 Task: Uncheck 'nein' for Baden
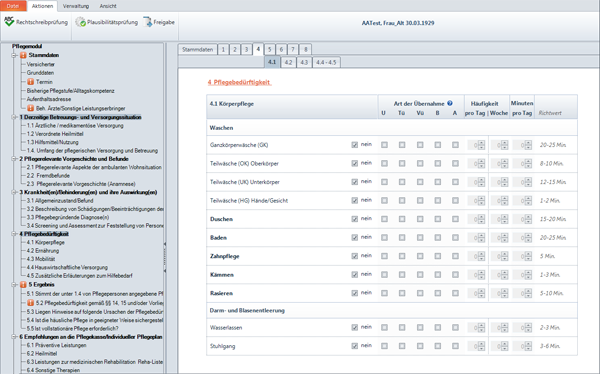click(x=355, y=237)
